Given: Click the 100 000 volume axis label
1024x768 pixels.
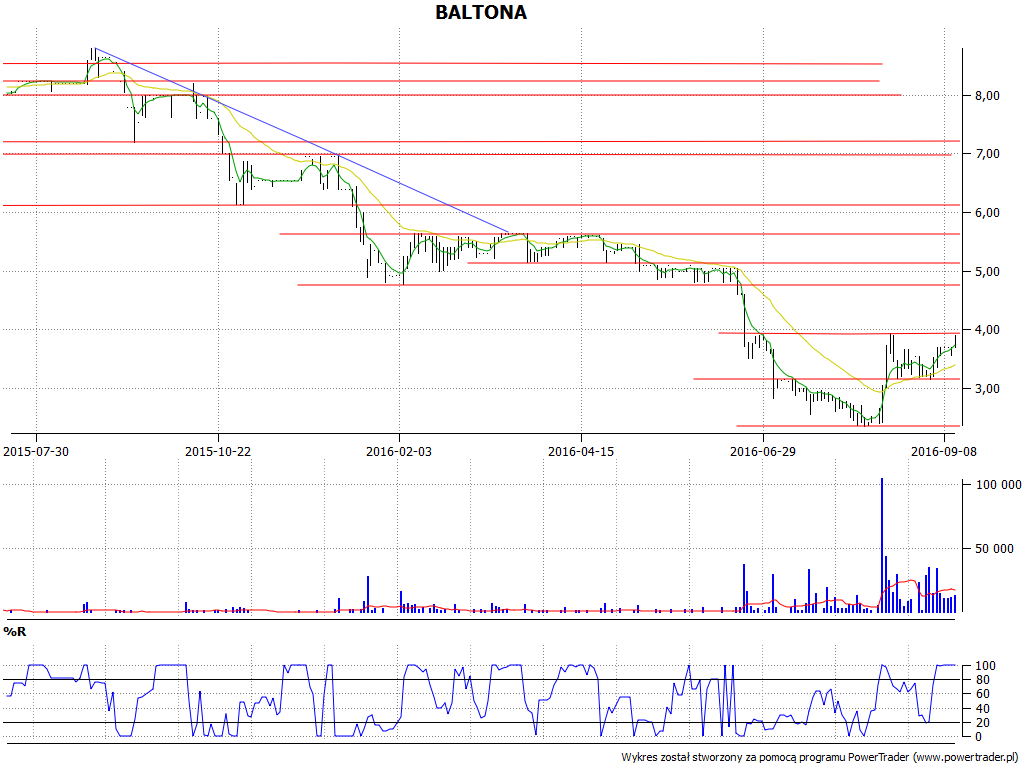Looking at the screenshot, I should click(999, 485).
